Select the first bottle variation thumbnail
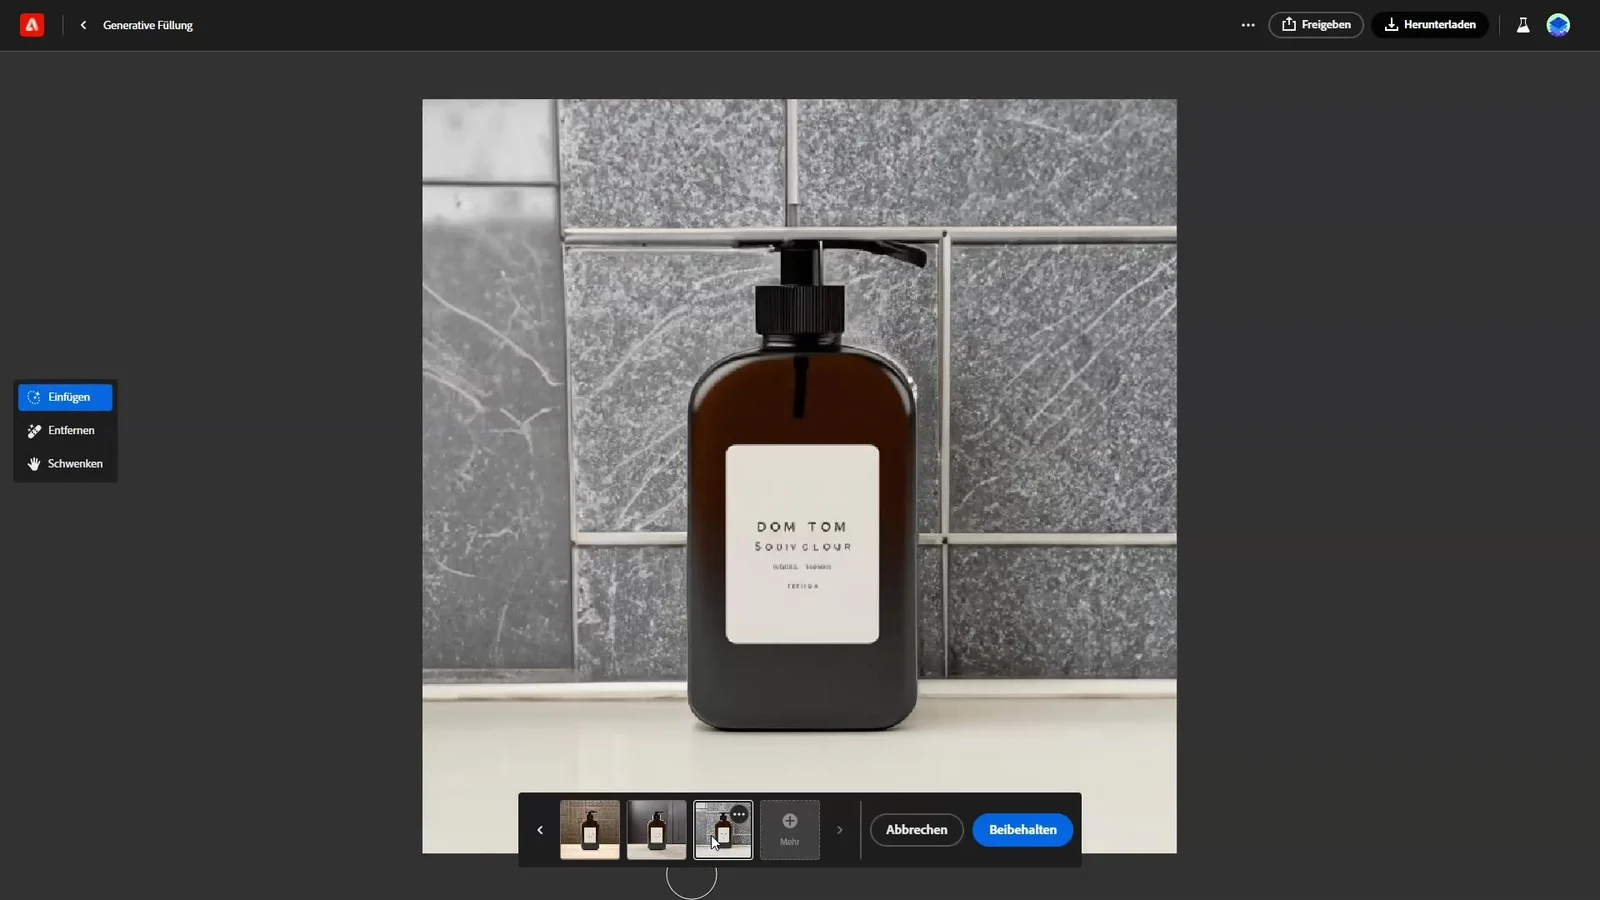The image size is (1600, 900). [590, 830]
